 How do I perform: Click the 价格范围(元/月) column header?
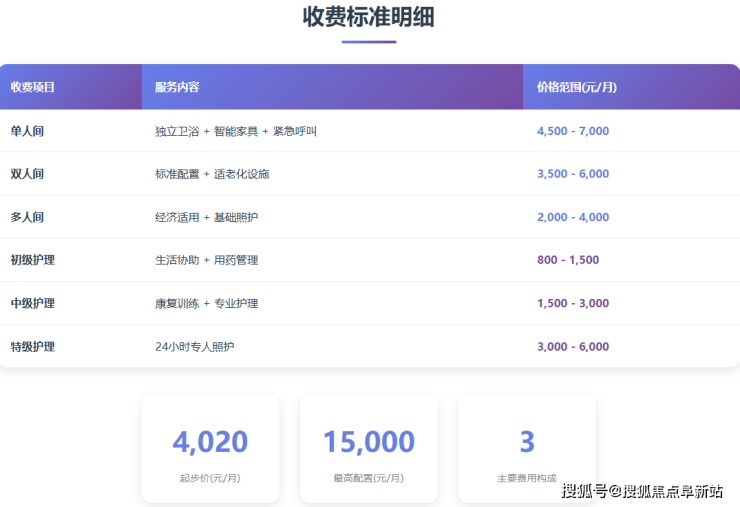tap(576, 87)
